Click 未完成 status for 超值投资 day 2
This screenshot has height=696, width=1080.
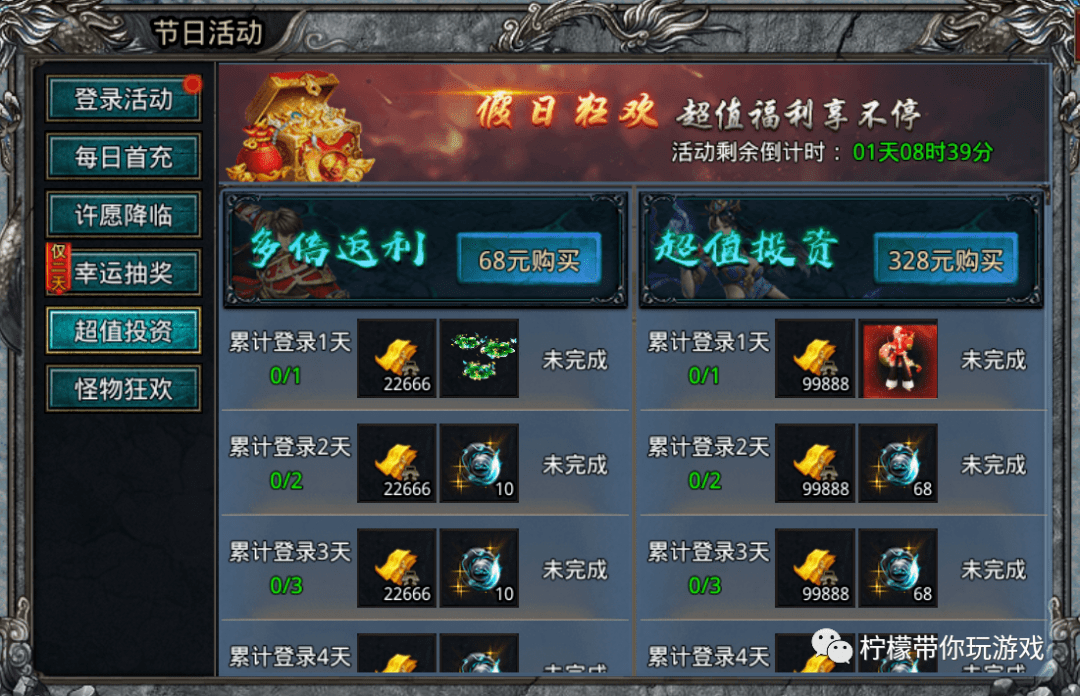click(x=993, y=464)
